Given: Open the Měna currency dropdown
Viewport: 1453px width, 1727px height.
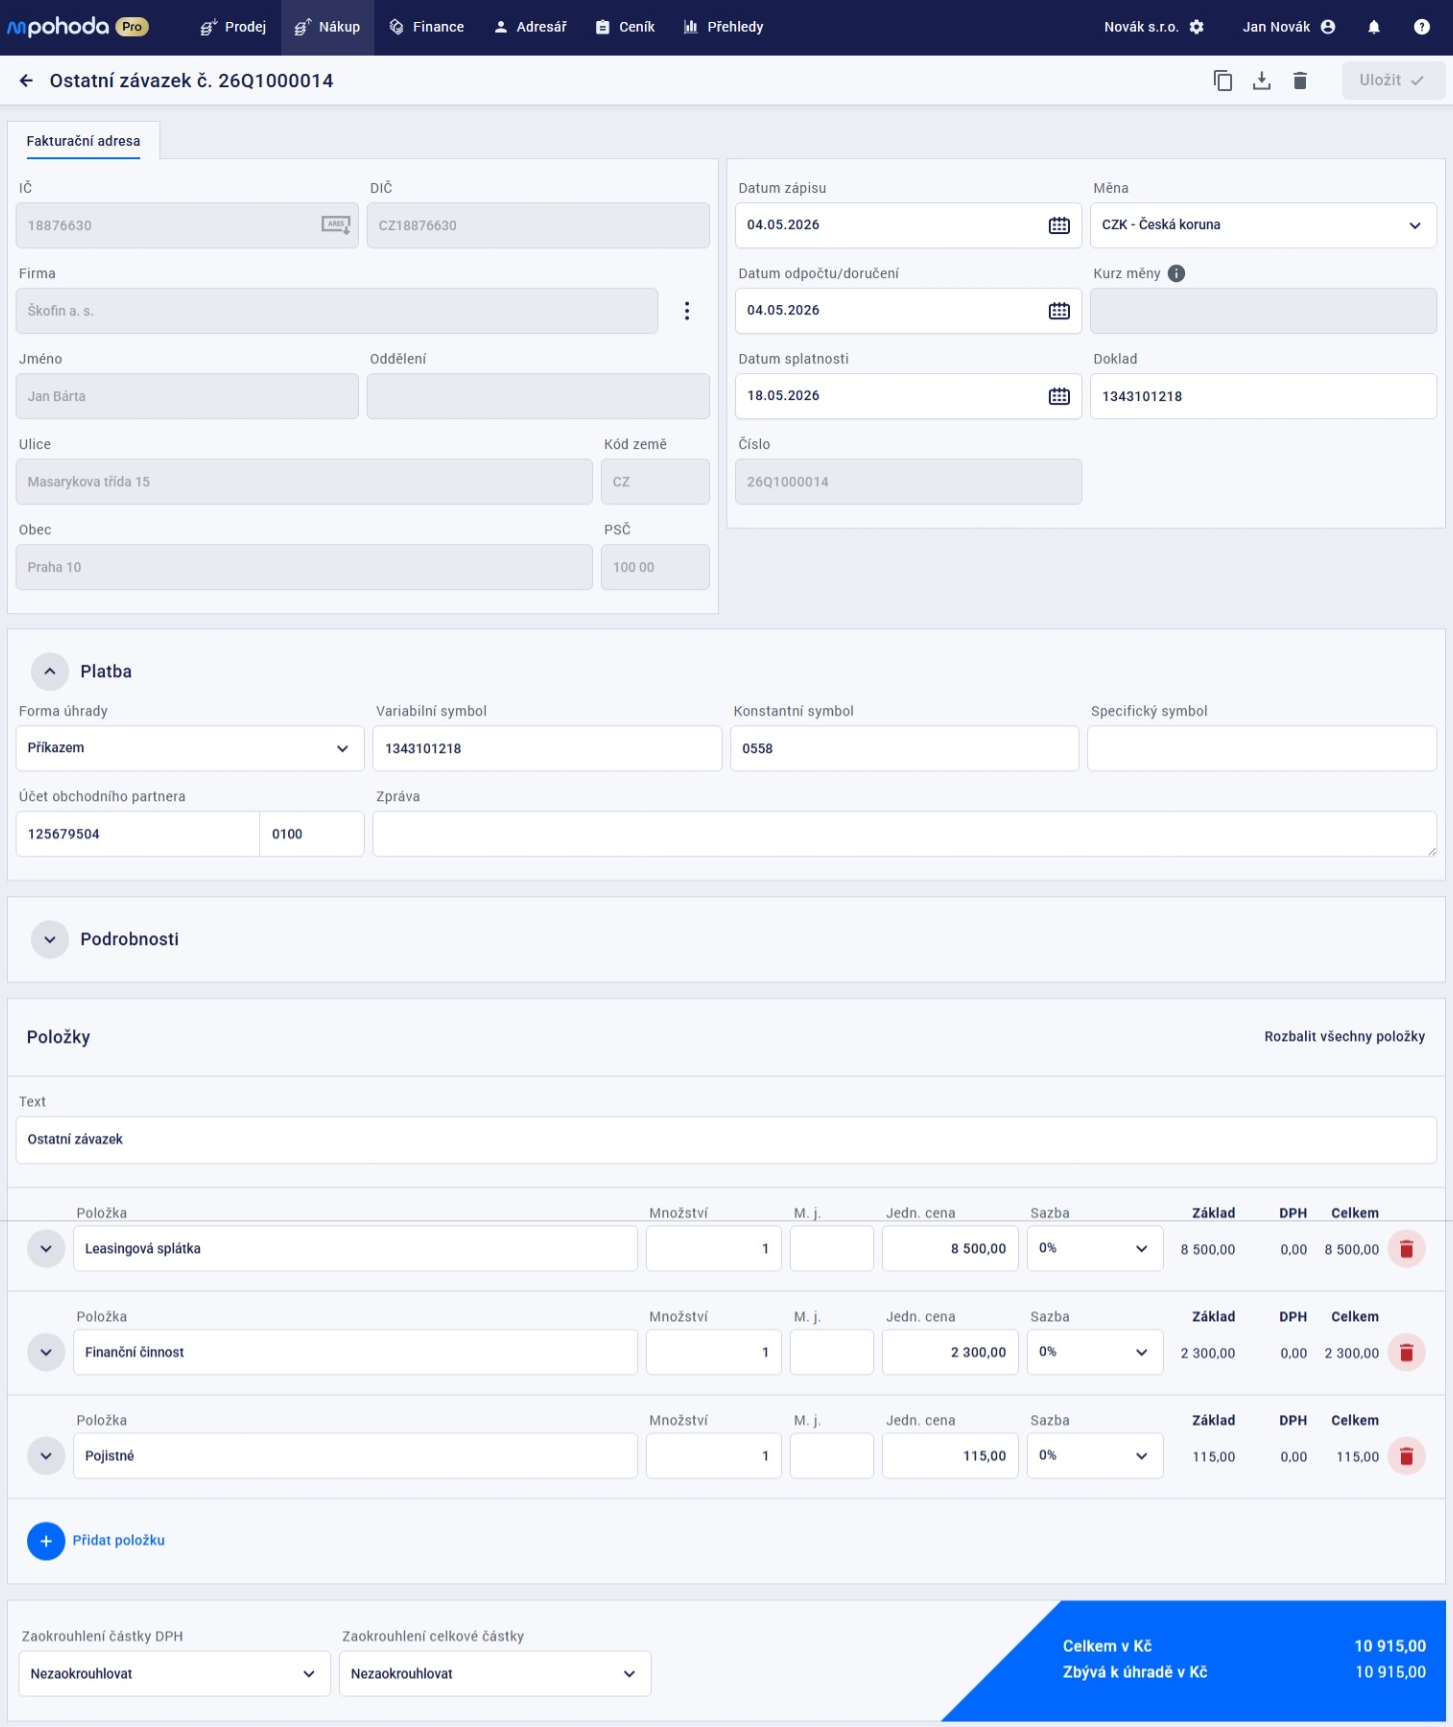Looking at the screenshot, I should [x=1263, y=225].
